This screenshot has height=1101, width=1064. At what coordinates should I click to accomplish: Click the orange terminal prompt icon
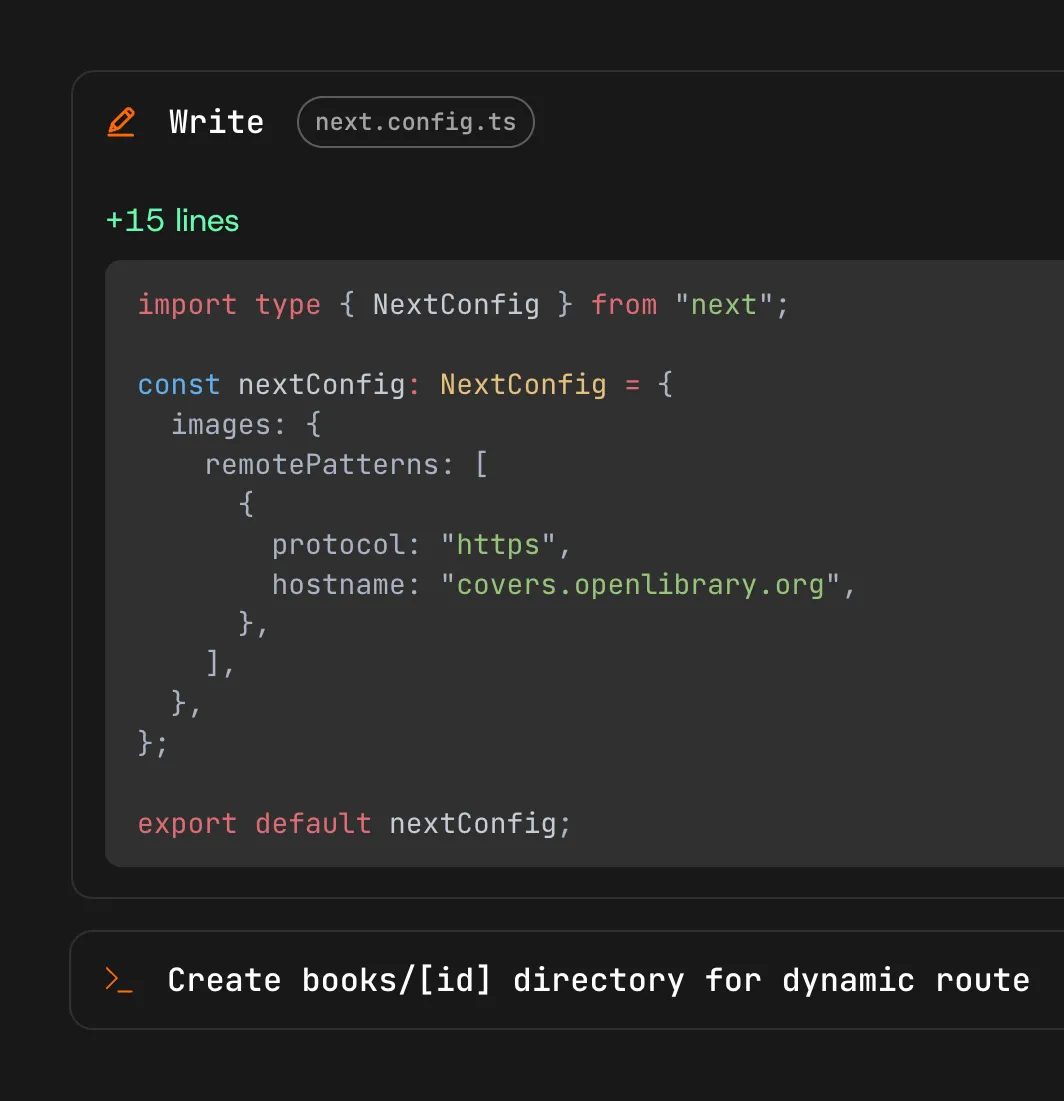tap(119, 980)
